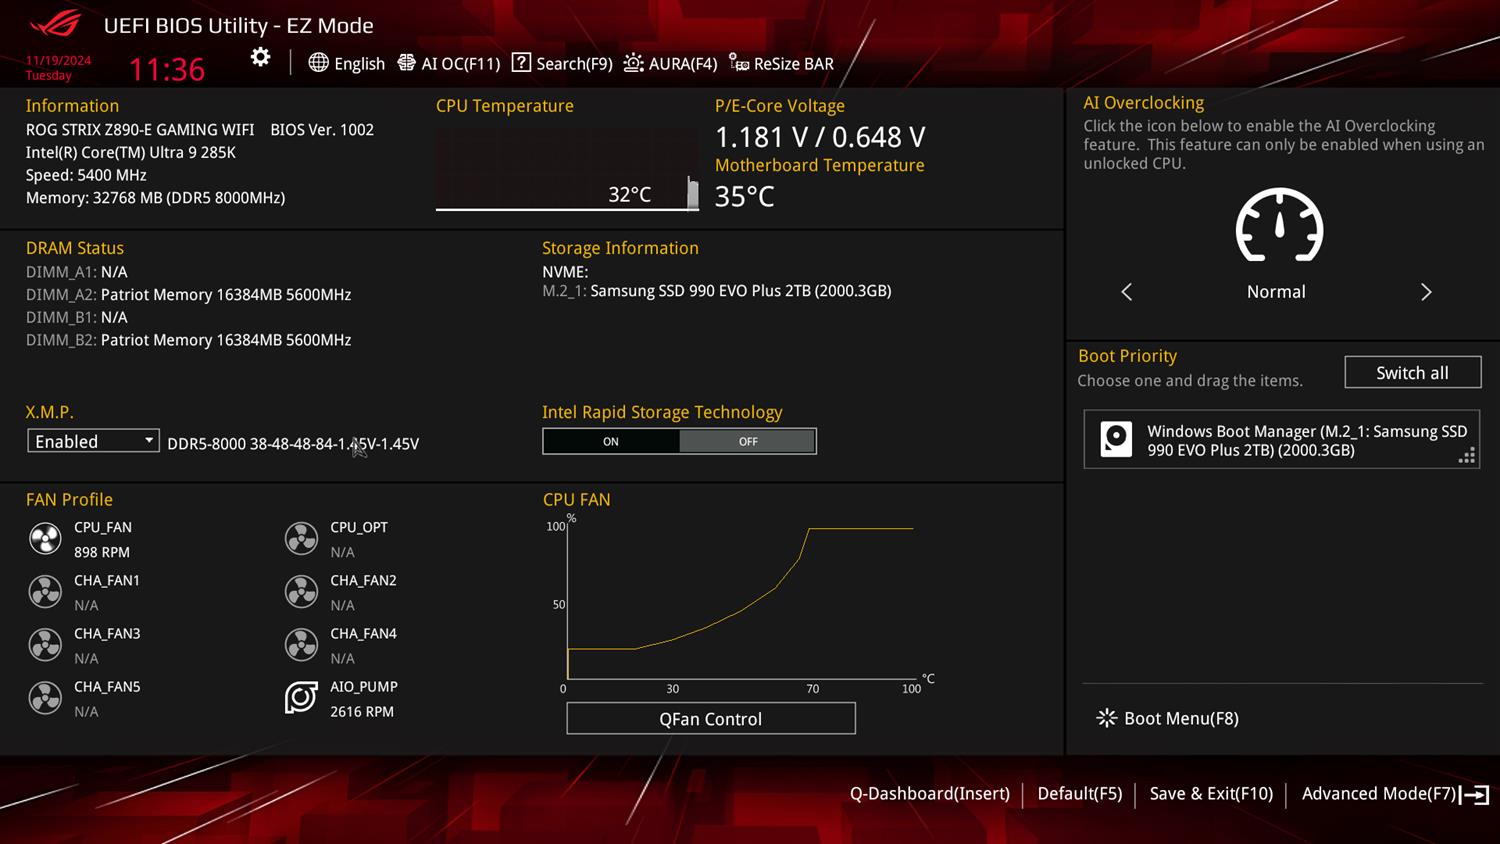Click the Switch all button
Viewport: 1500px width, 844px height.
1412,373
